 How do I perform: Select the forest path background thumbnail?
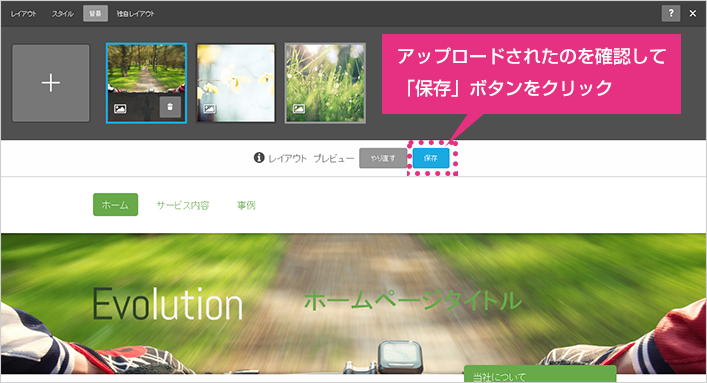pos(147,83)
